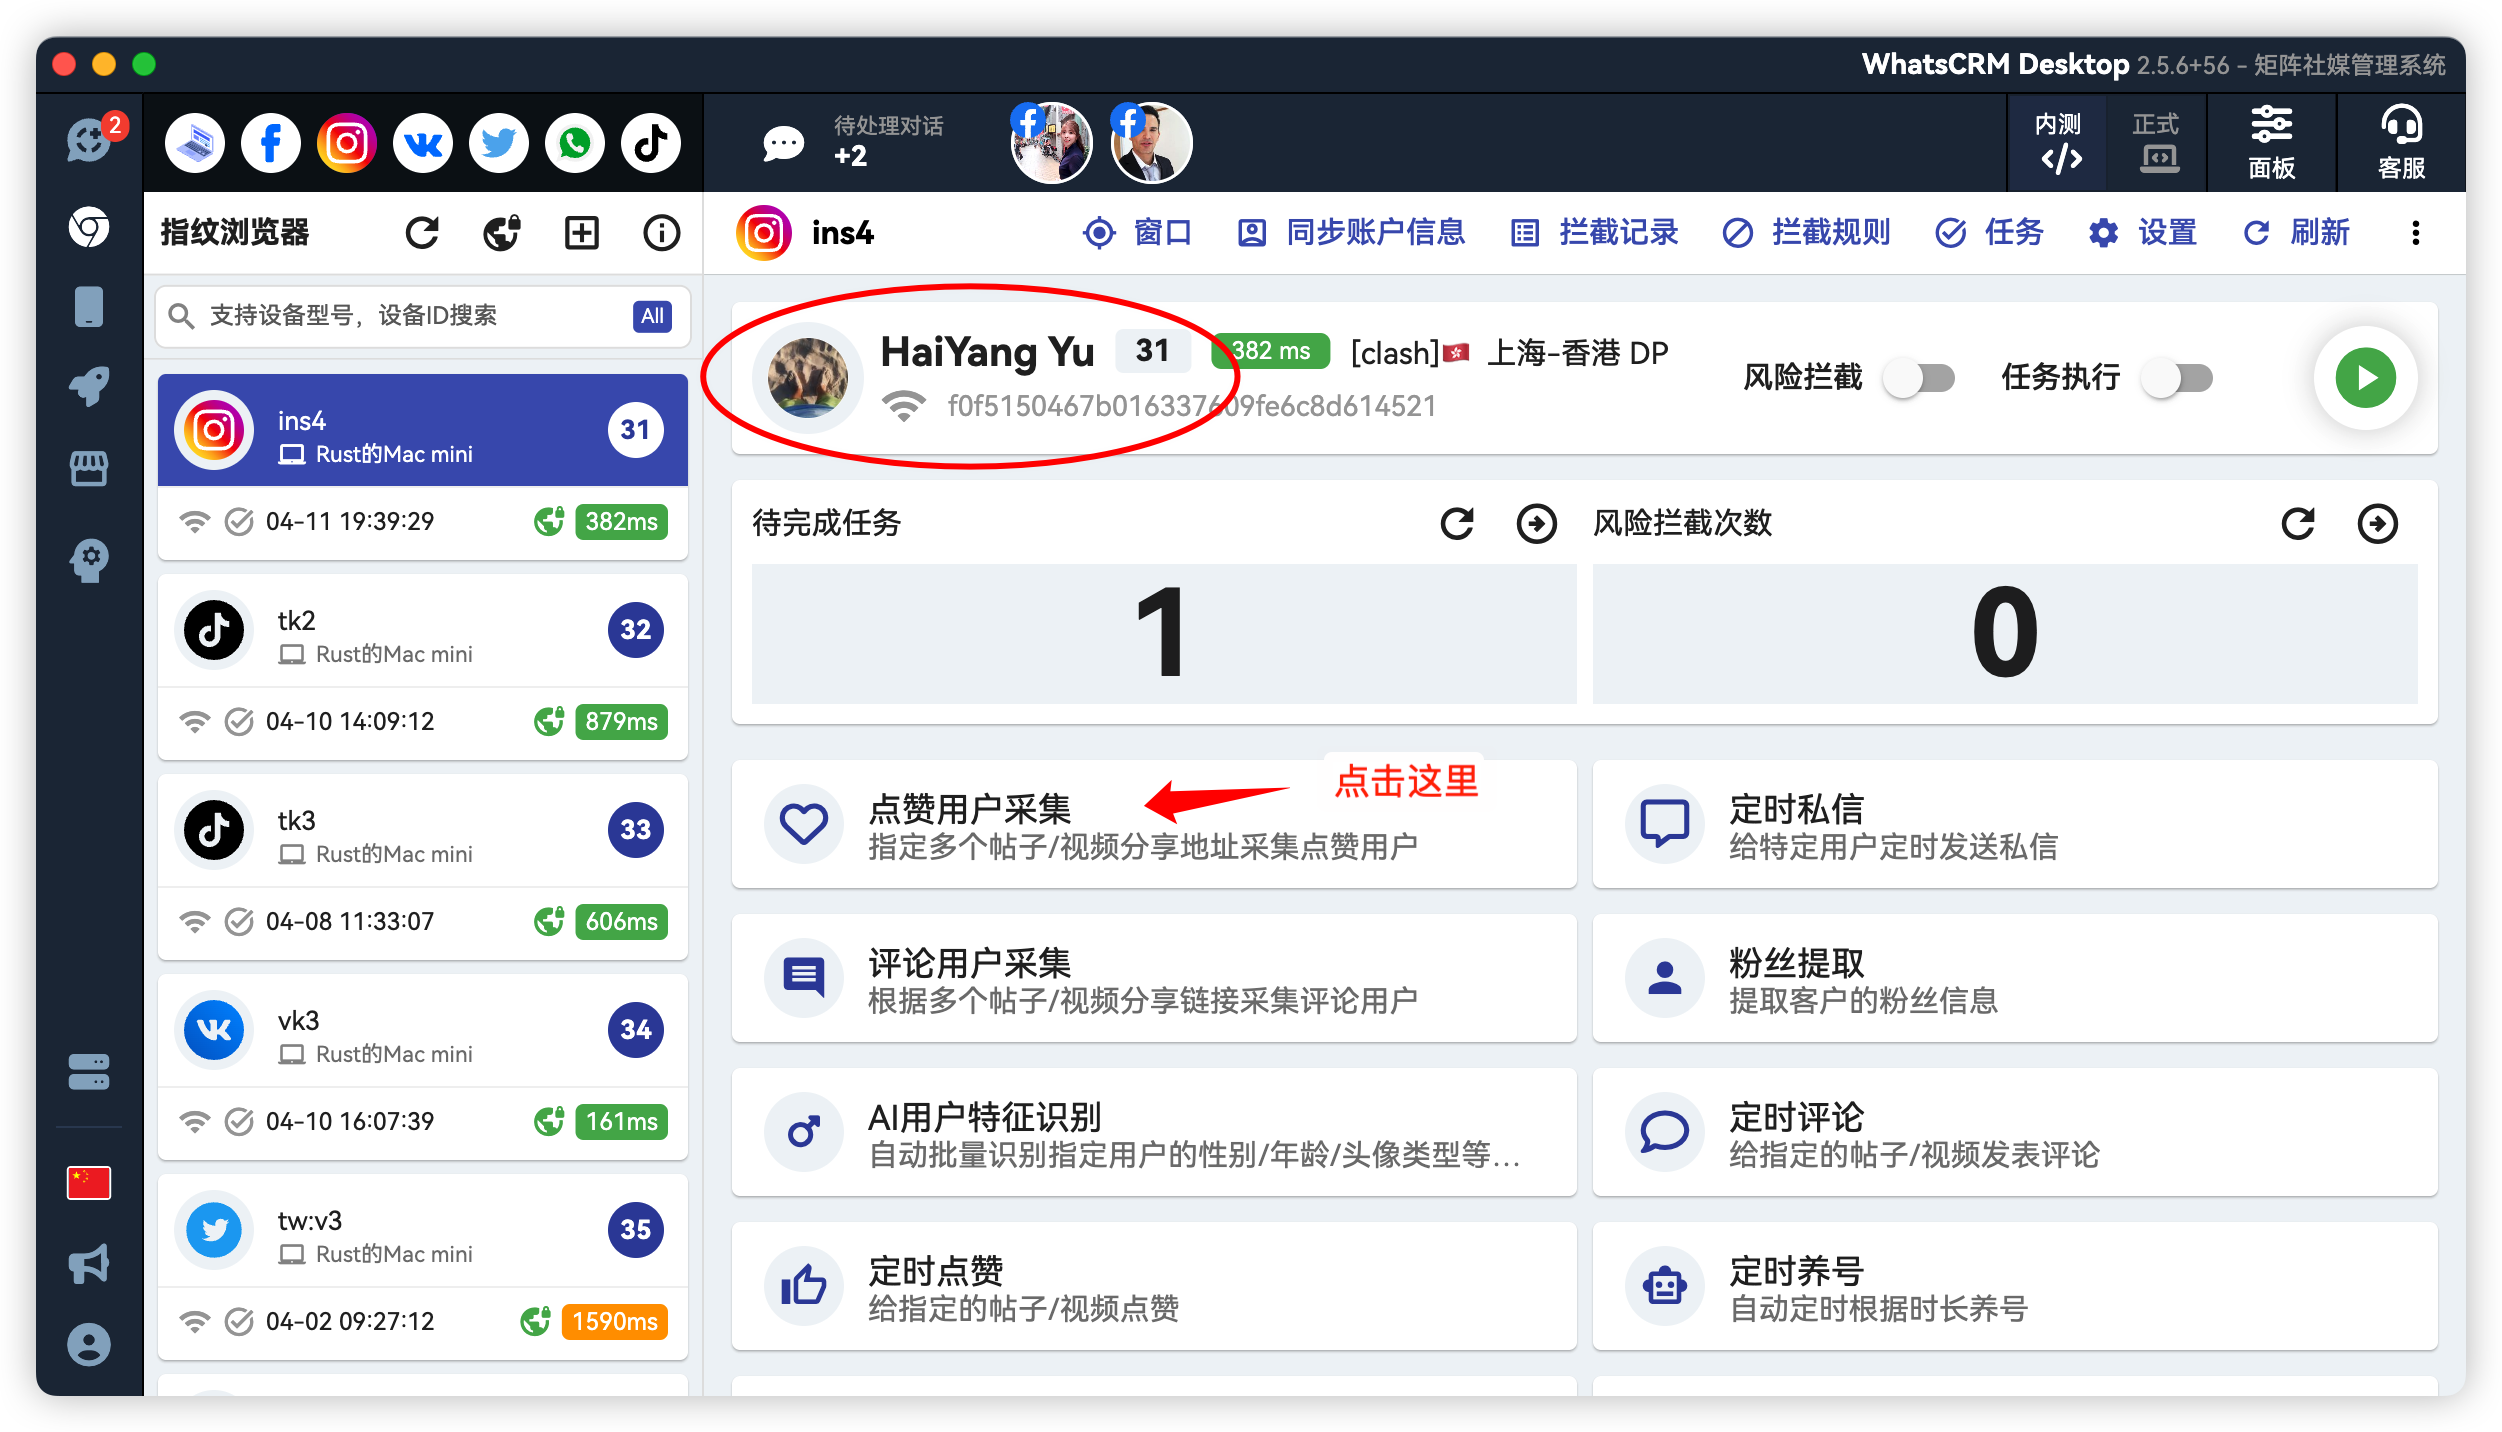2502x1432 pixels.
Task: Add a new fingerprint browser profile
Action: [x=583, y=232]
